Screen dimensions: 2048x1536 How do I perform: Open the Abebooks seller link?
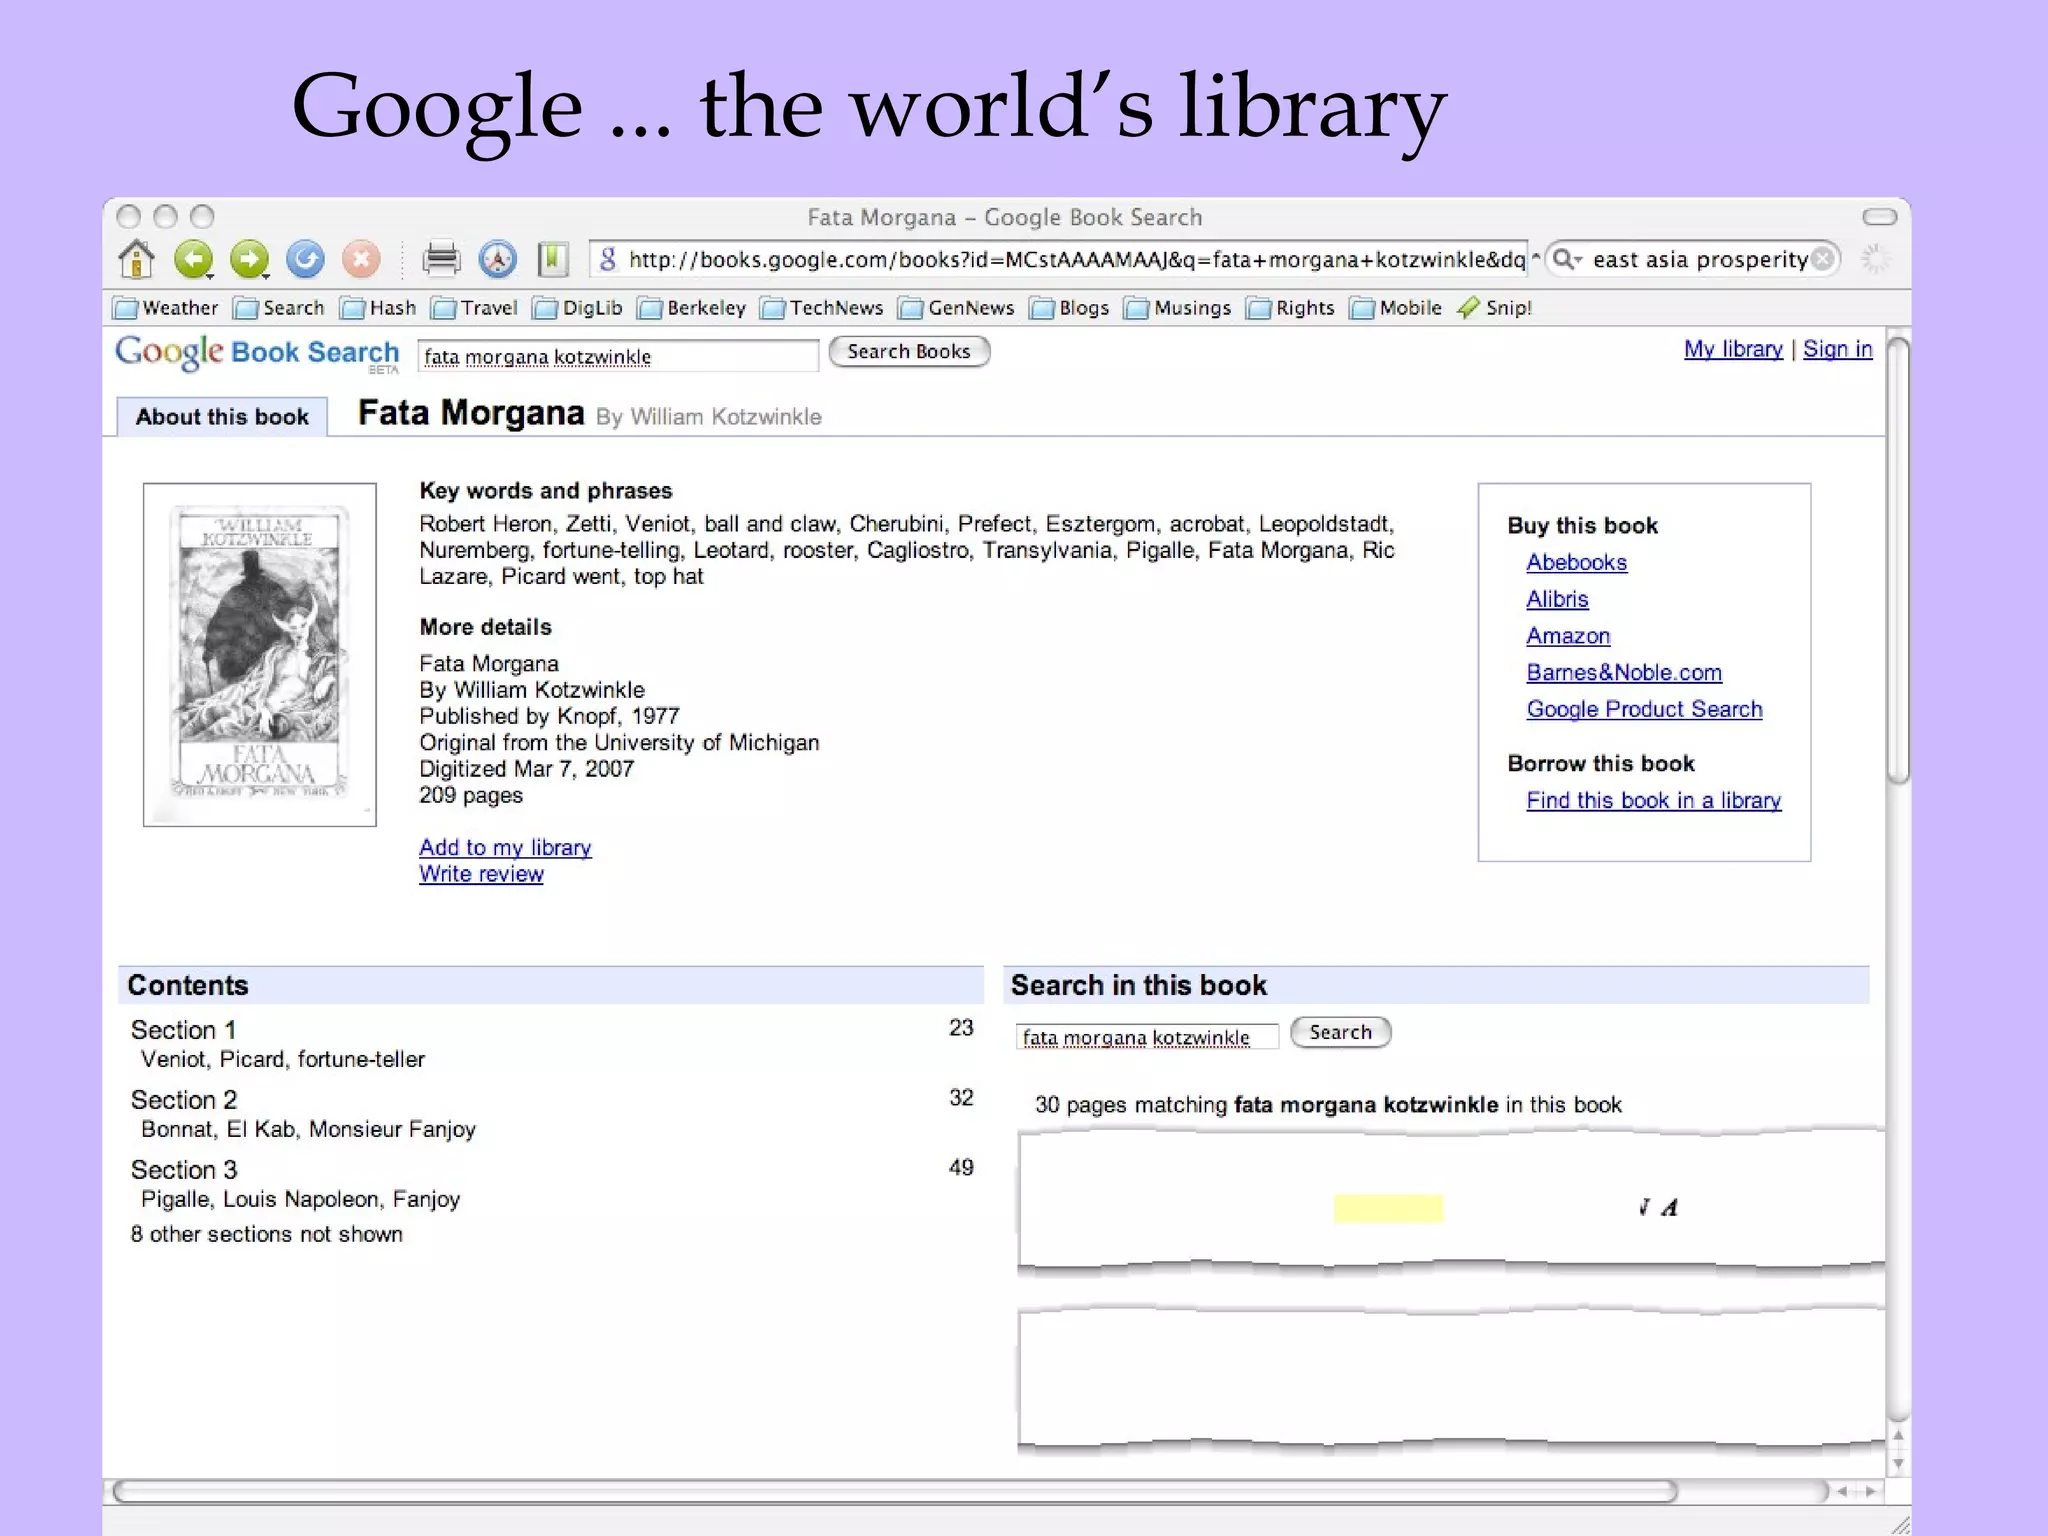[1576, 562]
